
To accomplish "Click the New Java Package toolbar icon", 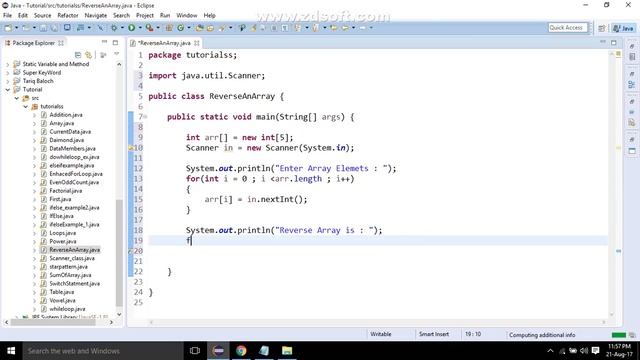I will [169, 28].
